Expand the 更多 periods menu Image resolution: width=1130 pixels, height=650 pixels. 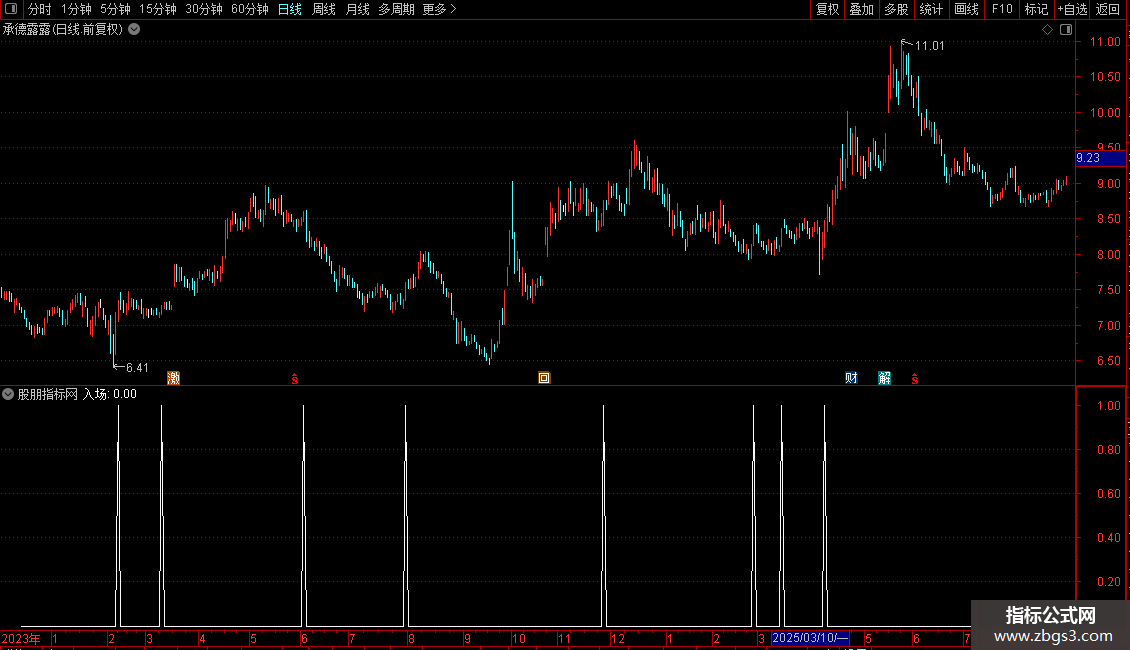tap(440, 9)
